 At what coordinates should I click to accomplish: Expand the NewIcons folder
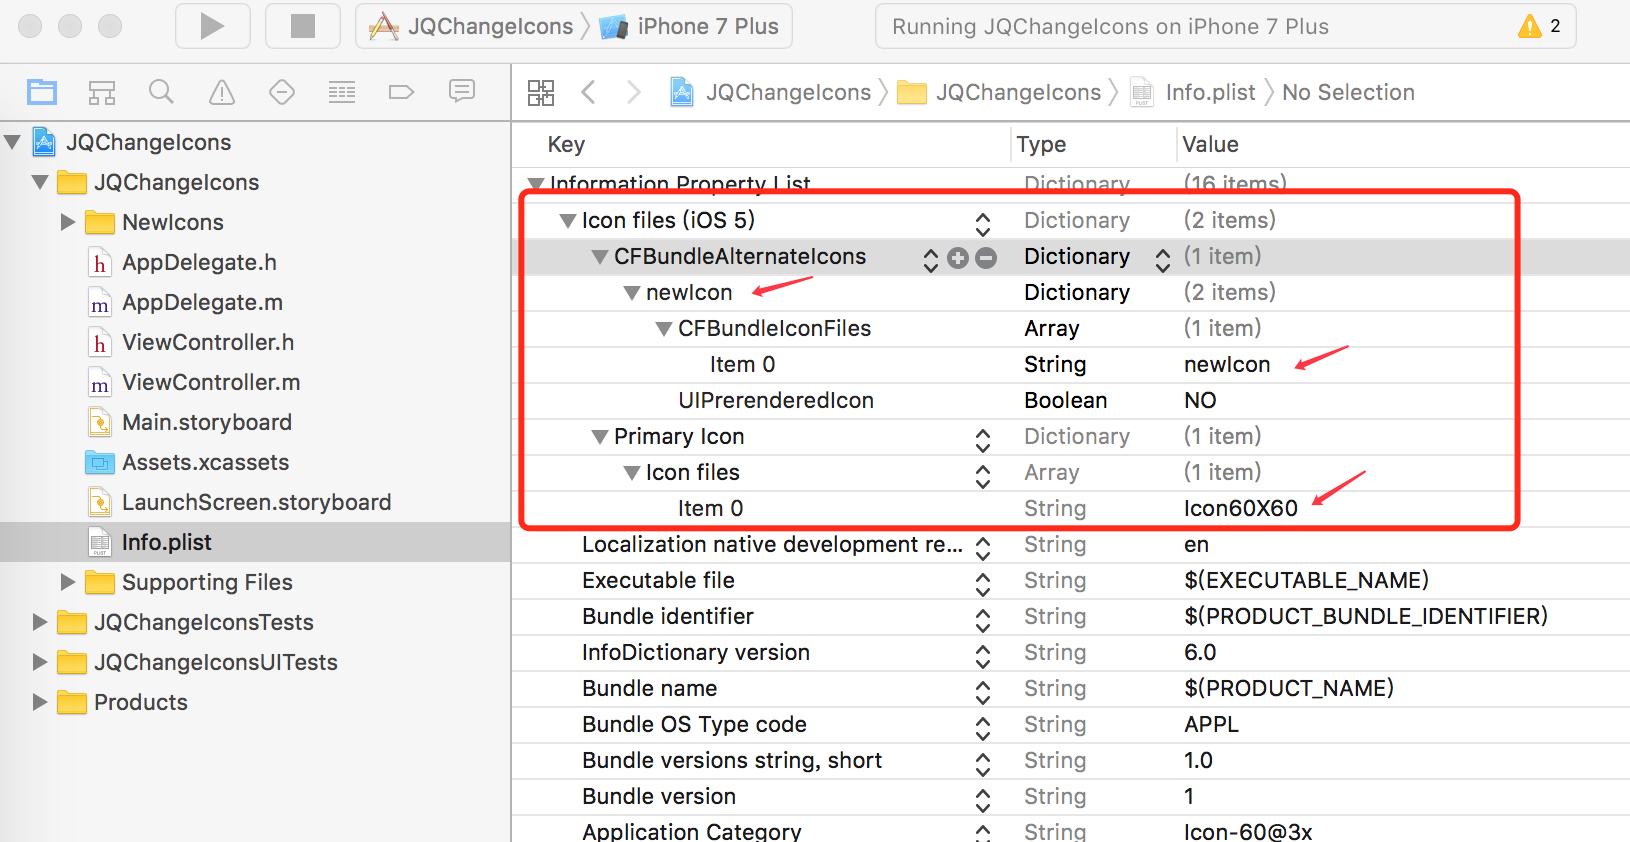point(68,222)
